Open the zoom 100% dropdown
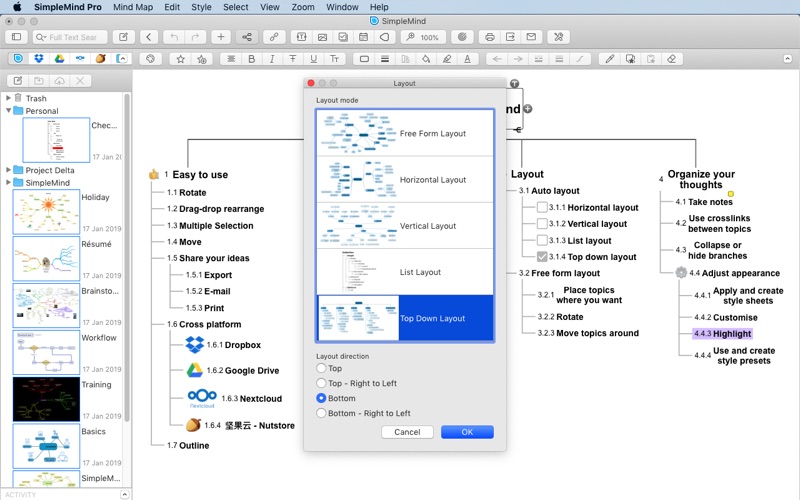Image resolution: width=800 pixels, height=500 pixels. pyautogui.click(x=423, y=37)
